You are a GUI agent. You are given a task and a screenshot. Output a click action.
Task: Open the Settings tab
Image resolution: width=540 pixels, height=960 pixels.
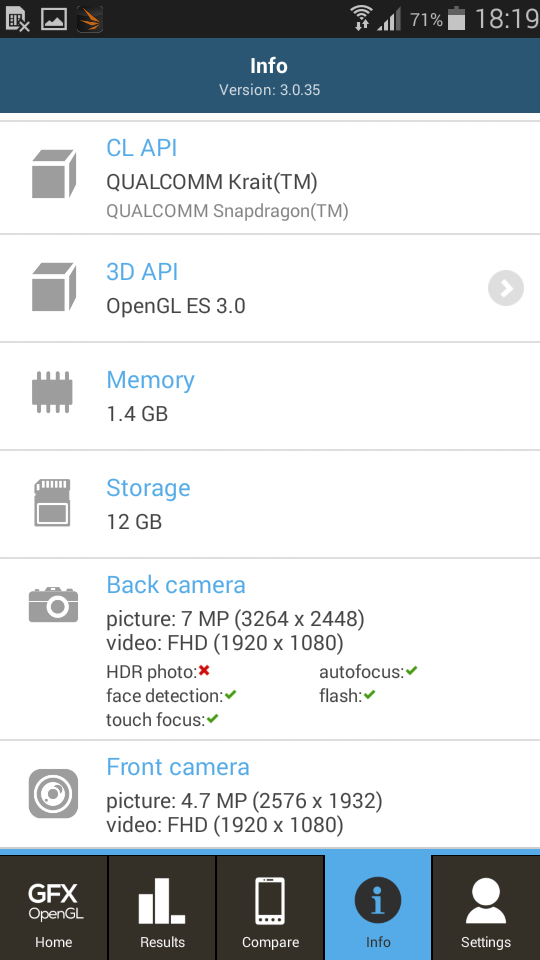coord(486,907)
